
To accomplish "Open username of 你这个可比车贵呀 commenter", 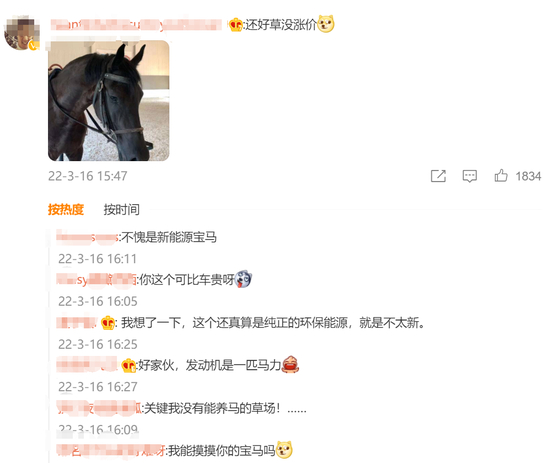I will [x=96, y=280].
